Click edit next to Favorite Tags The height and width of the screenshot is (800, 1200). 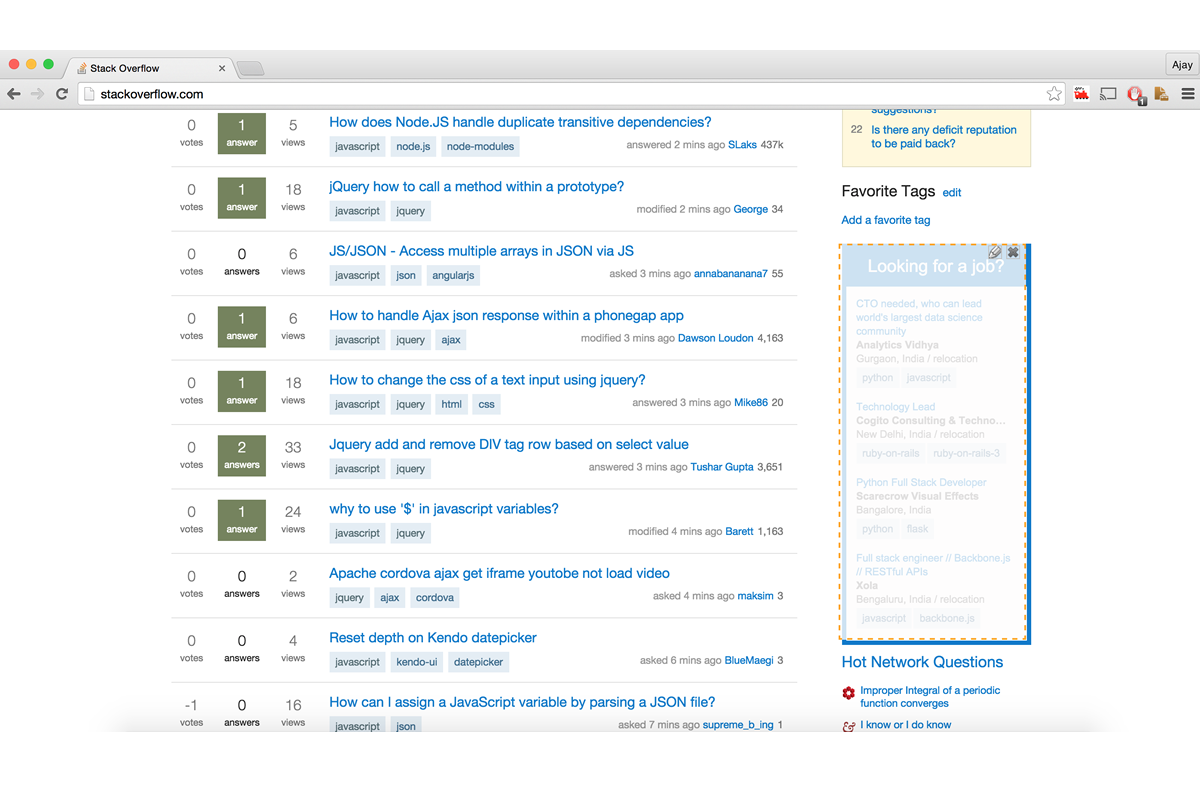[952, 193]
